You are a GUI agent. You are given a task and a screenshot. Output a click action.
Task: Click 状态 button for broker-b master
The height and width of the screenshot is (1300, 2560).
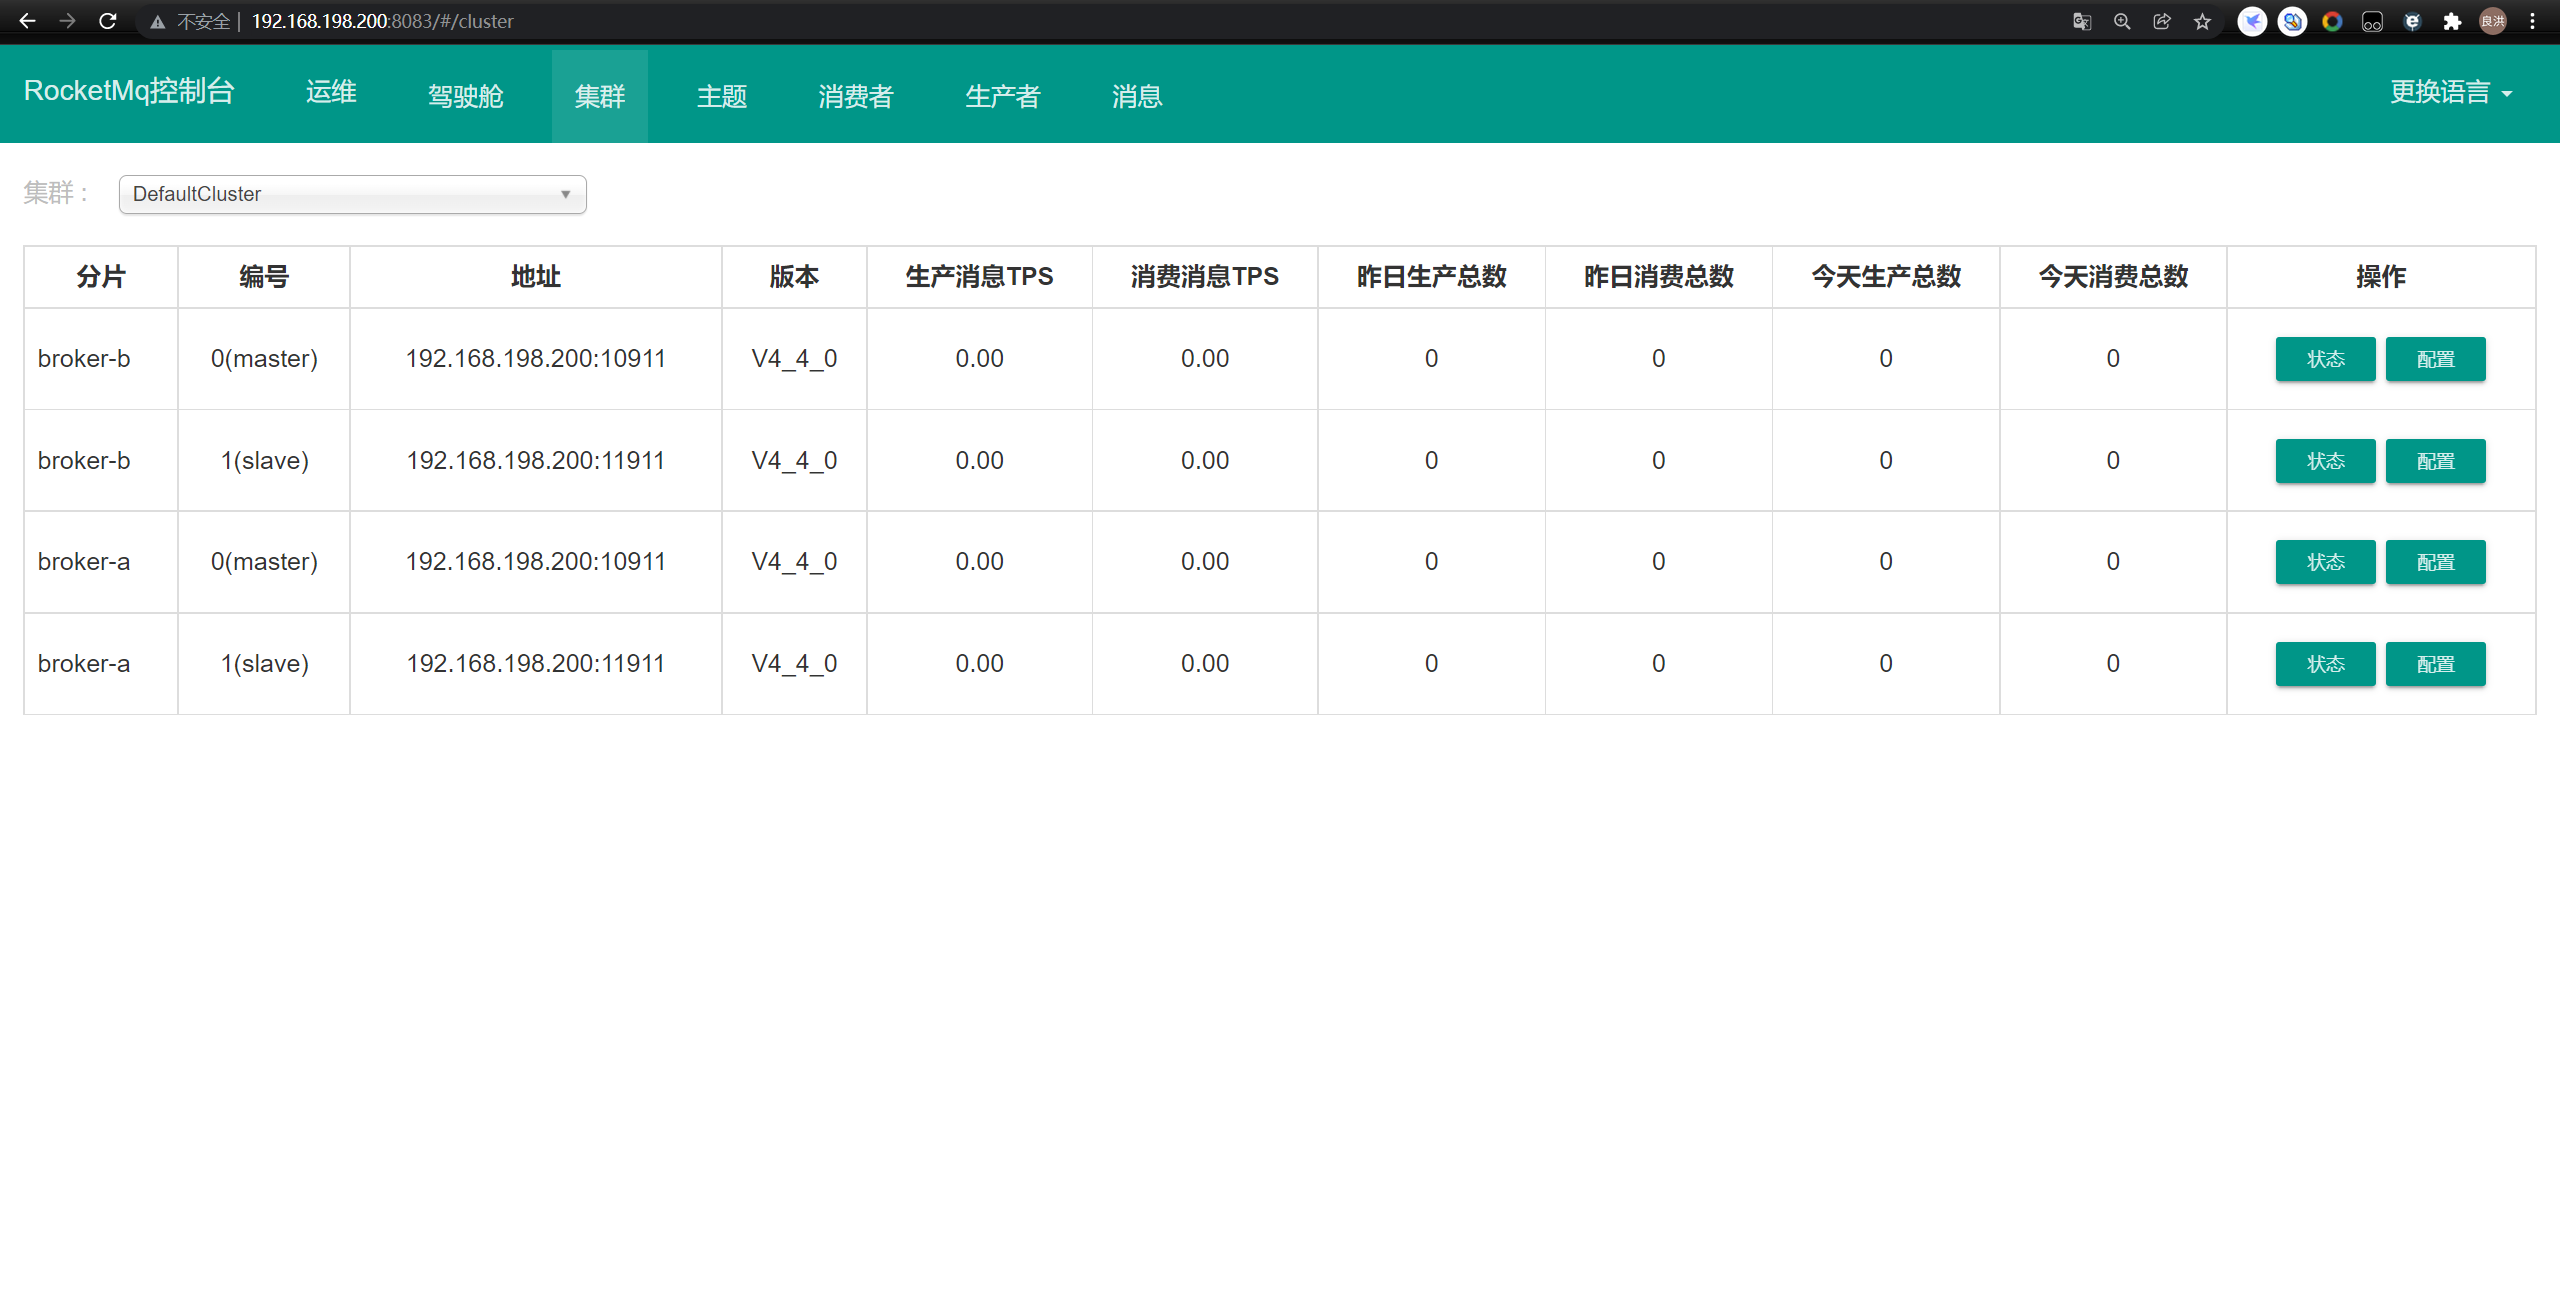point(2325,359)
